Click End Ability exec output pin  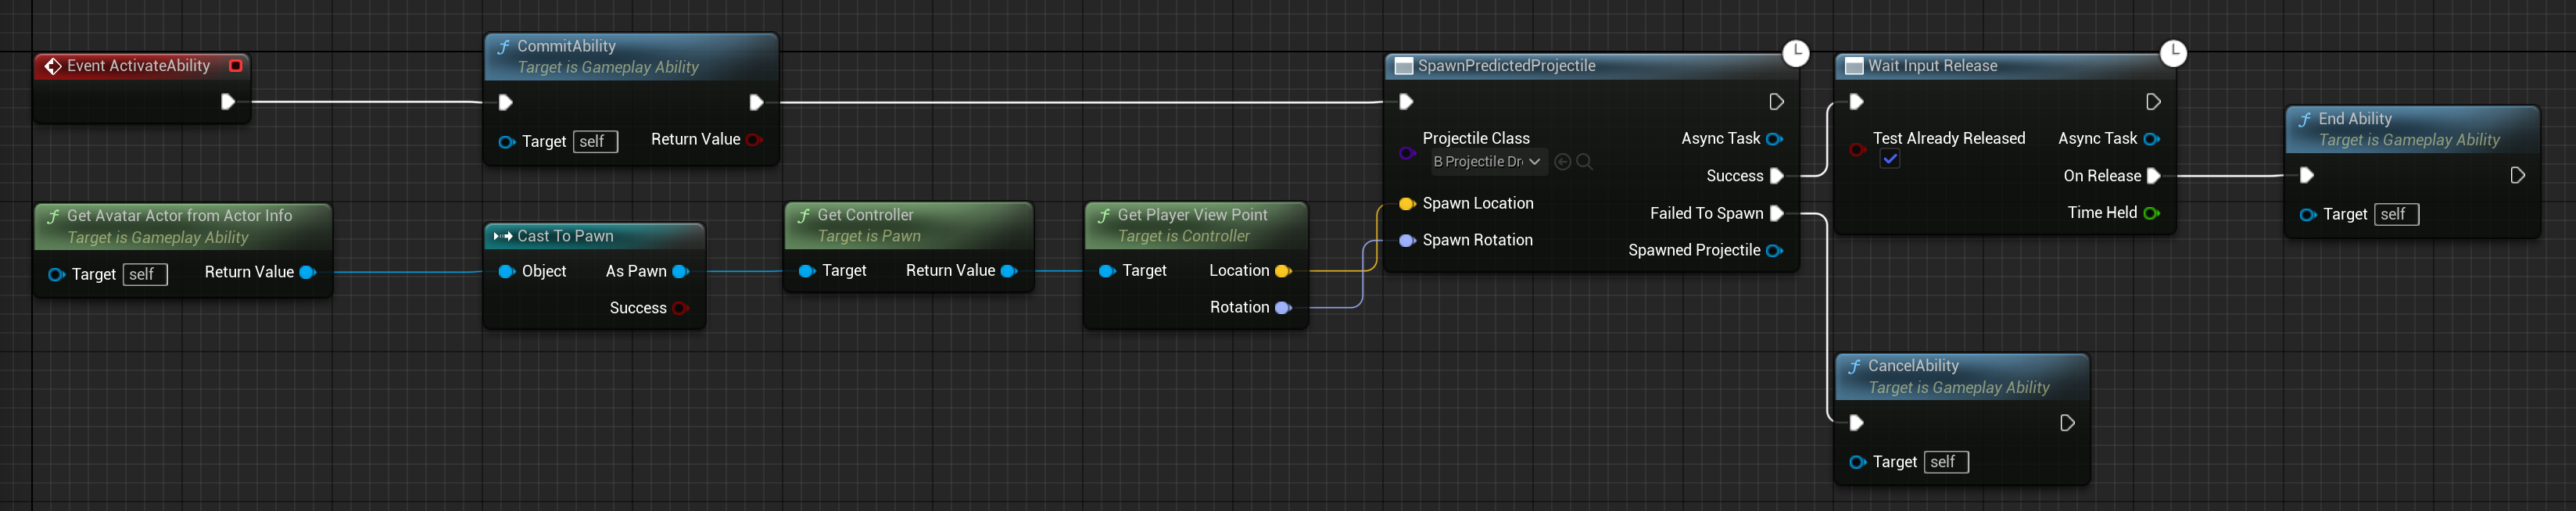point(2518,176)
